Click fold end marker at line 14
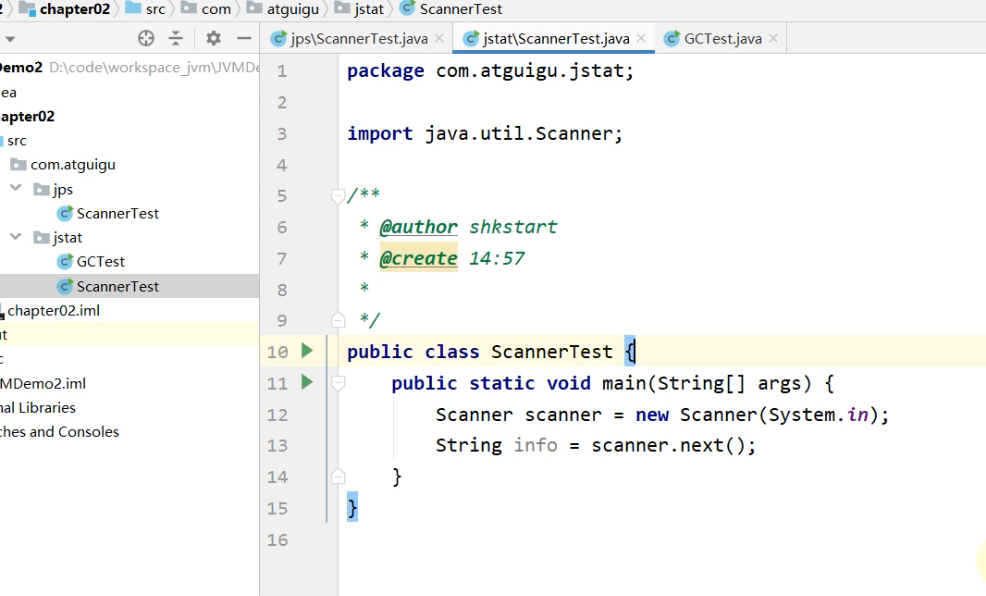This screenshot has width=986, height=596. click(x=338, y=476)
